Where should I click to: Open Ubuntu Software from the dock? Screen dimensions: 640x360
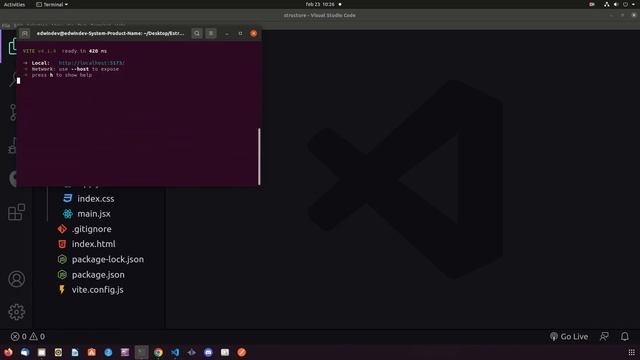(x=91, y=352)
